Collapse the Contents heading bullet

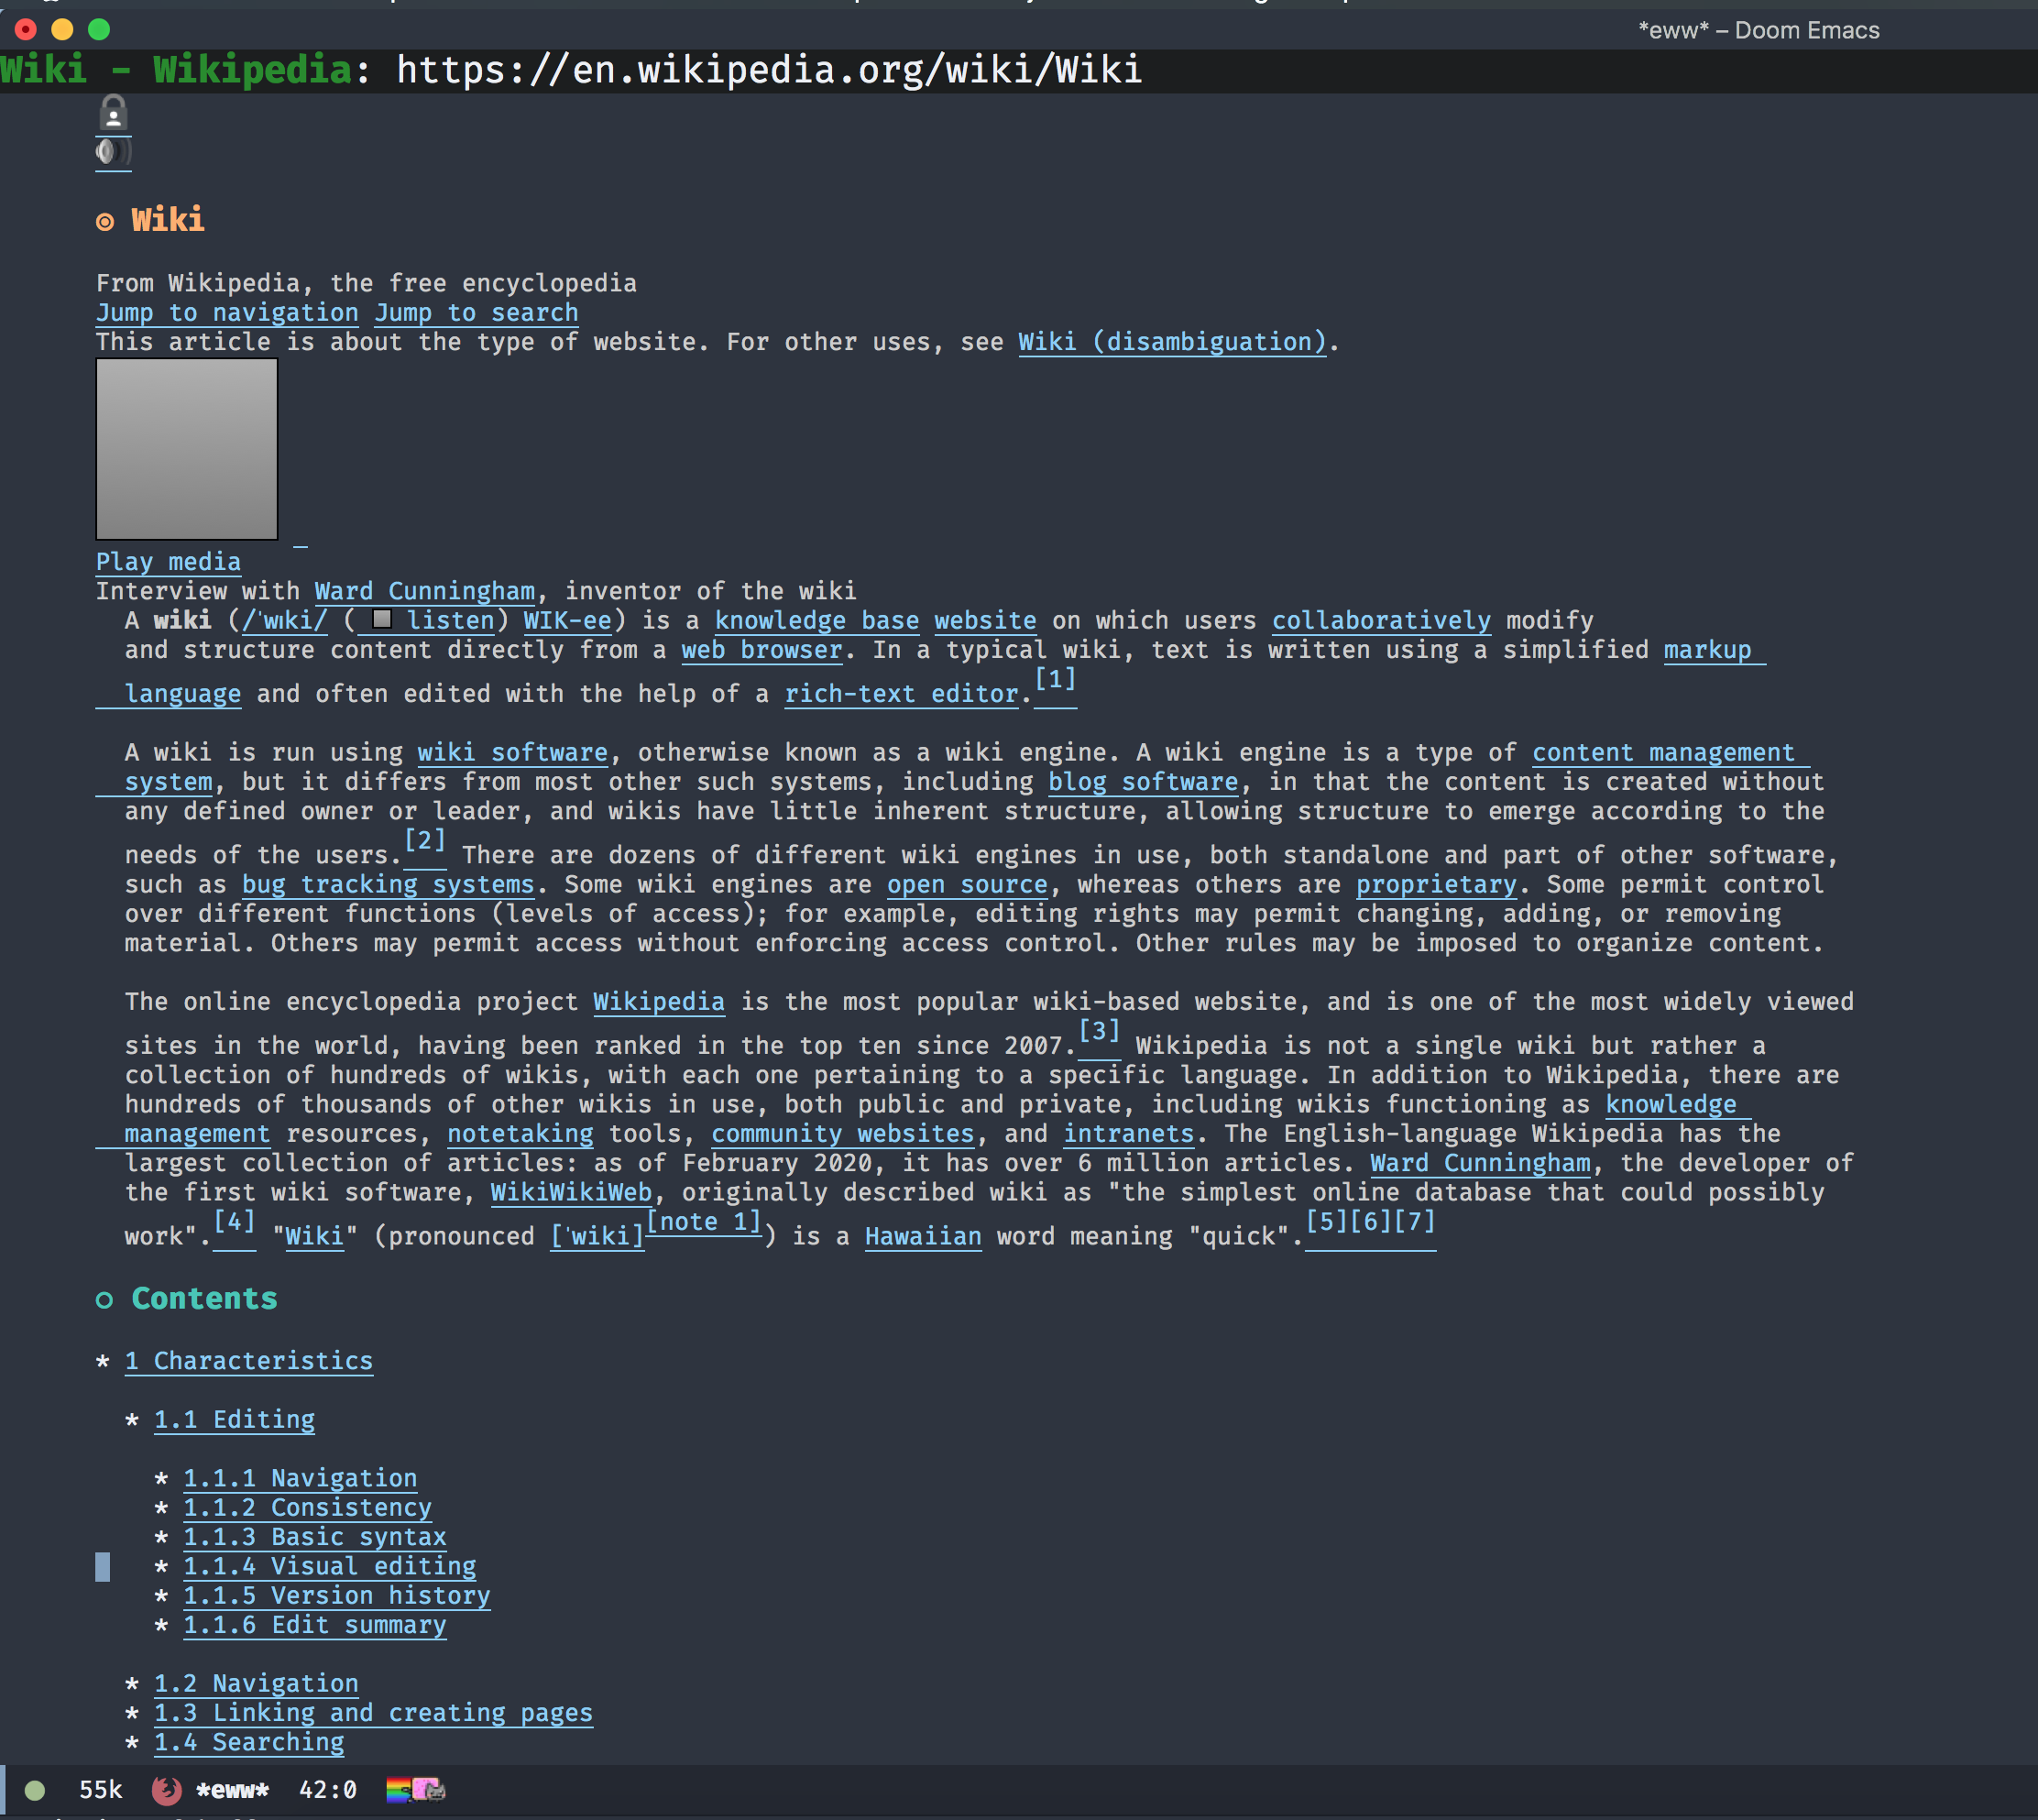pyautogui.click(x=105, y=1300)
